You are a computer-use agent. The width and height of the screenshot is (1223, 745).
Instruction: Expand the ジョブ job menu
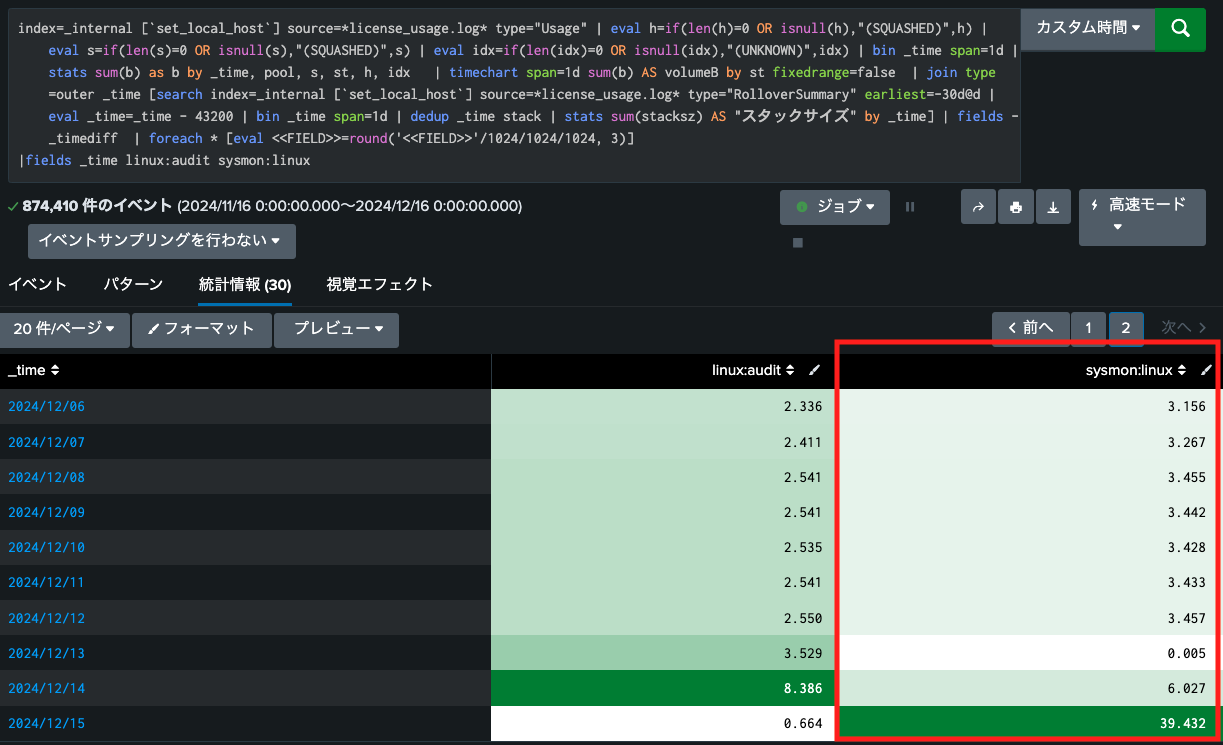coord(835,207)
